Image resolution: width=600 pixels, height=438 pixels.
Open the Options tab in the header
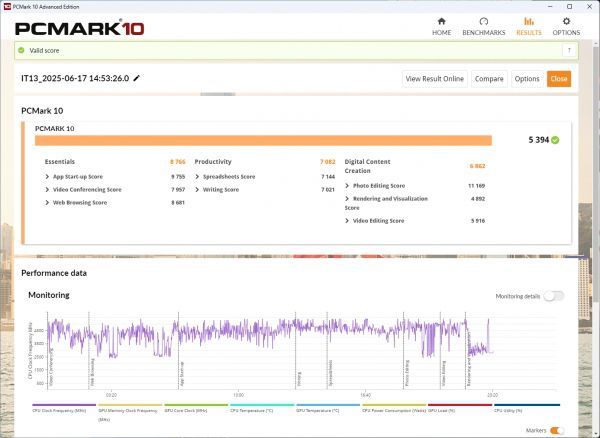566,27
